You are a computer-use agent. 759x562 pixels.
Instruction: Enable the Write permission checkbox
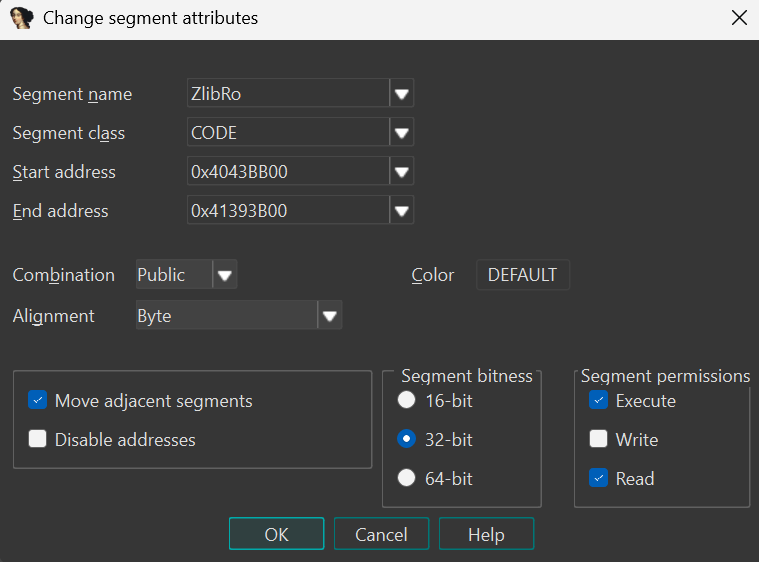pos(598,439)
